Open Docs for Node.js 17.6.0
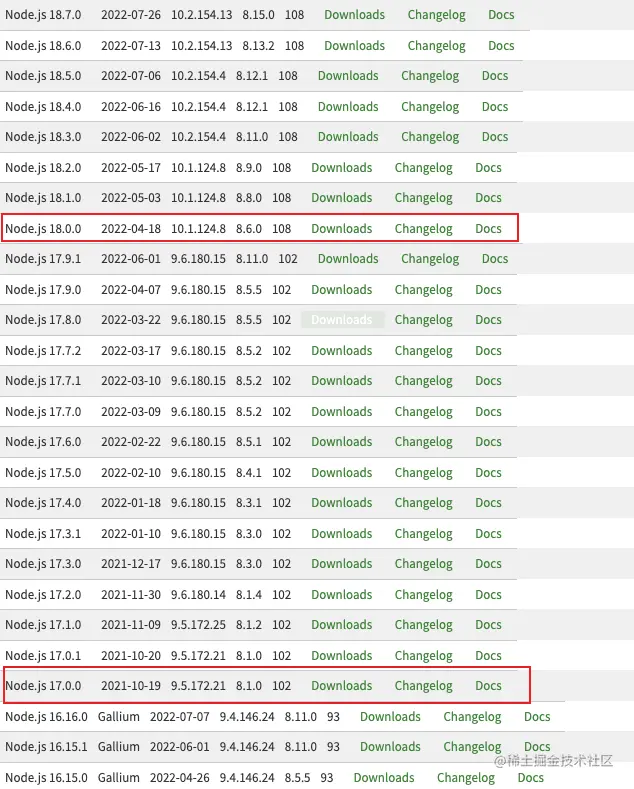The width and height of the screenshot is (634, 789). click(x=488, y=442)
